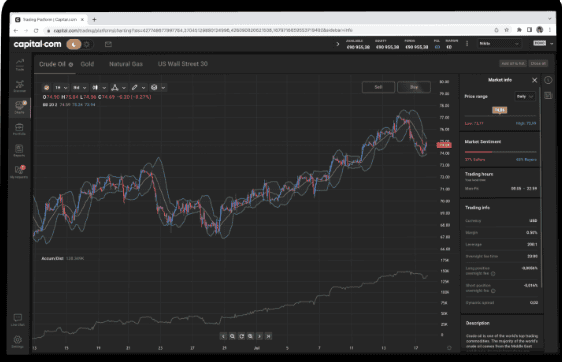The image size is (562, 362).
Task: Zoom out chart with magnifier button
Action: point(232,337)
